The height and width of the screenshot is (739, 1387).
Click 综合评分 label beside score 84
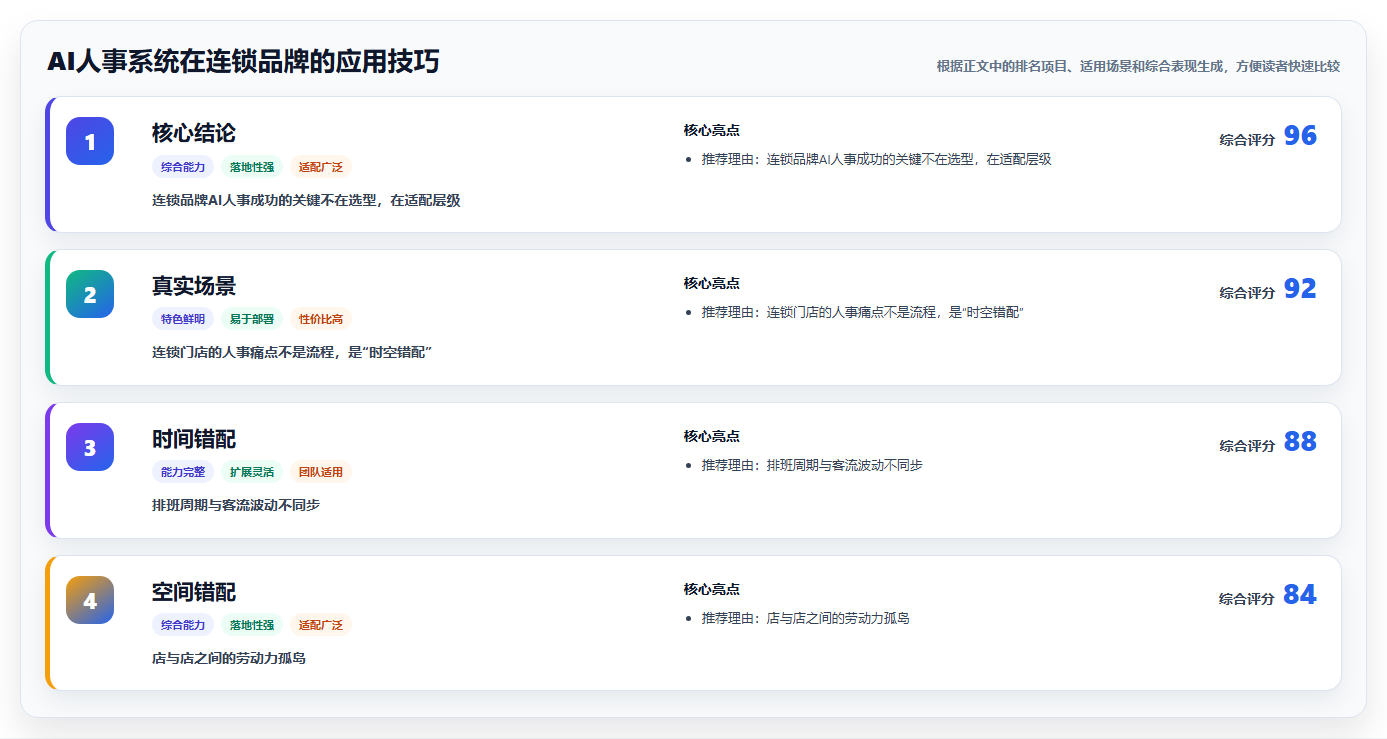1247,599
